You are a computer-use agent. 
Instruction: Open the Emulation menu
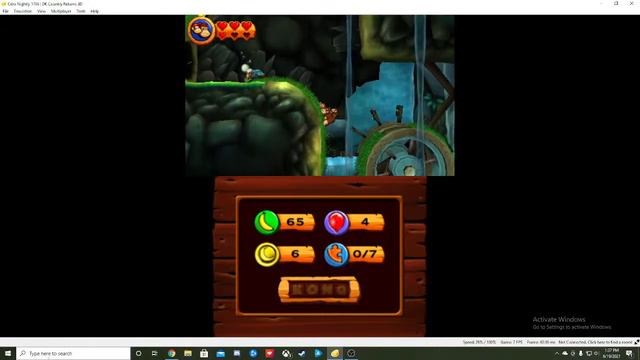pos(22,11)
